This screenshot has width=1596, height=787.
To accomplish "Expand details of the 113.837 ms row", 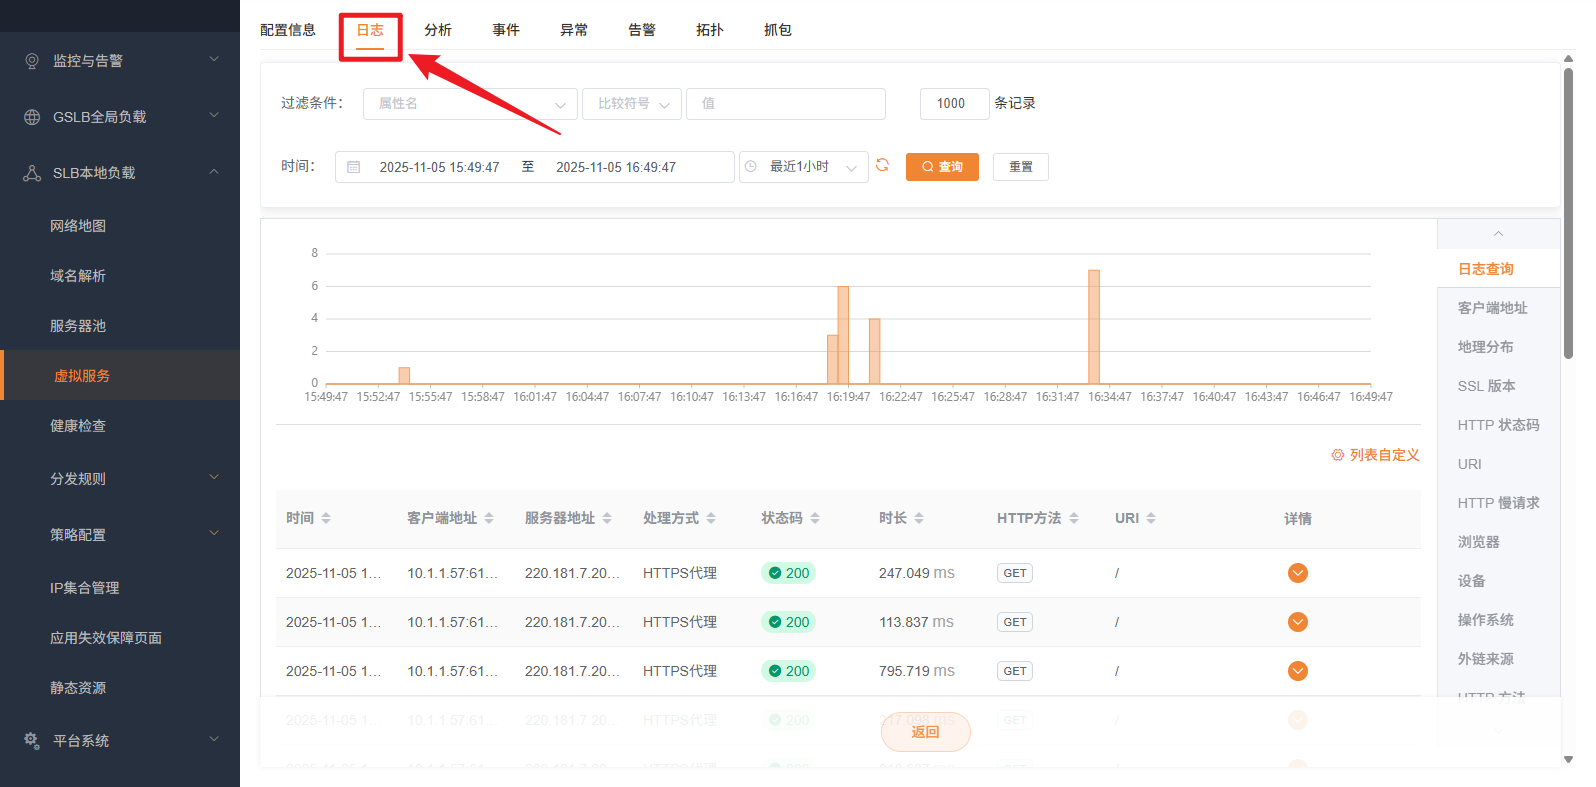I will tap(1297, 622).
